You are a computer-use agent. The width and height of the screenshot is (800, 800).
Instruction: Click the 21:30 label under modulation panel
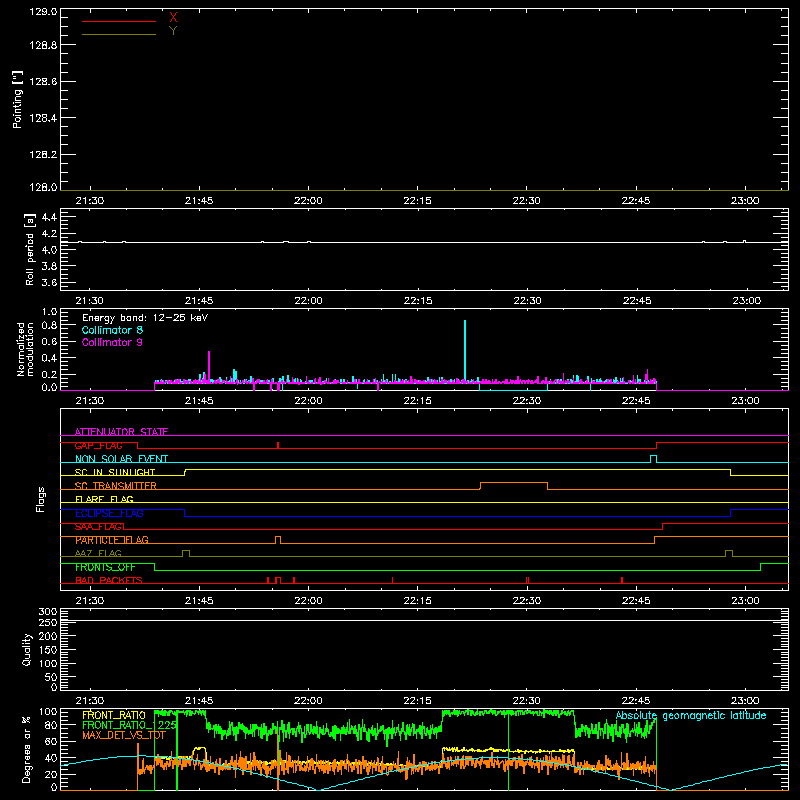coord(90,401)
